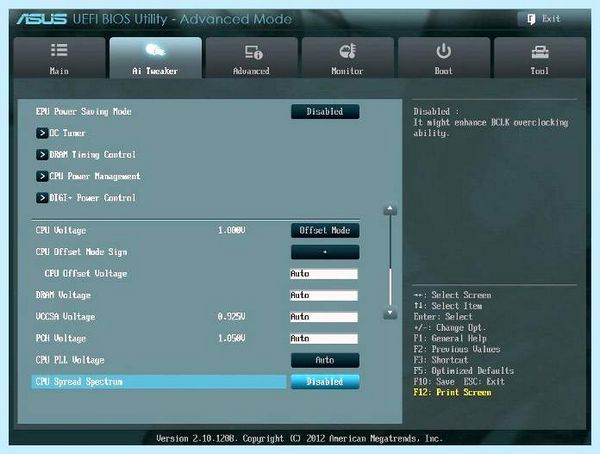Click the VCCSA Voltage input field

click(x=324, y=317)
